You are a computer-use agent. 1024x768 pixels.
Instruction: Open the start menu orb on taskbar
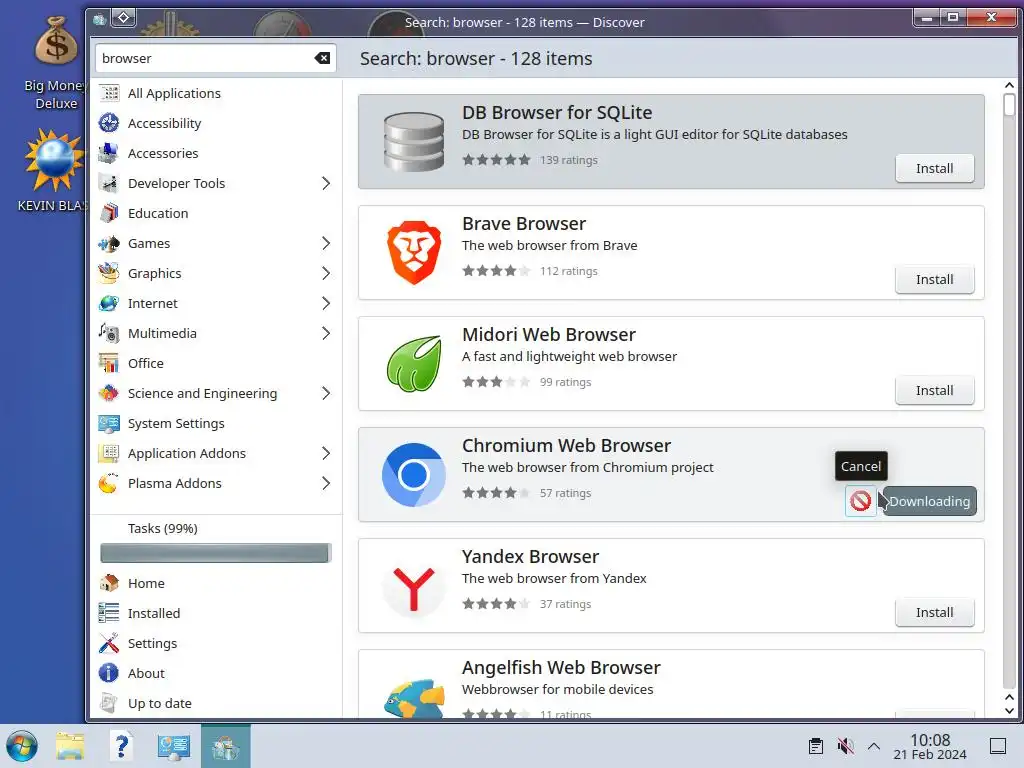[22, 746]
